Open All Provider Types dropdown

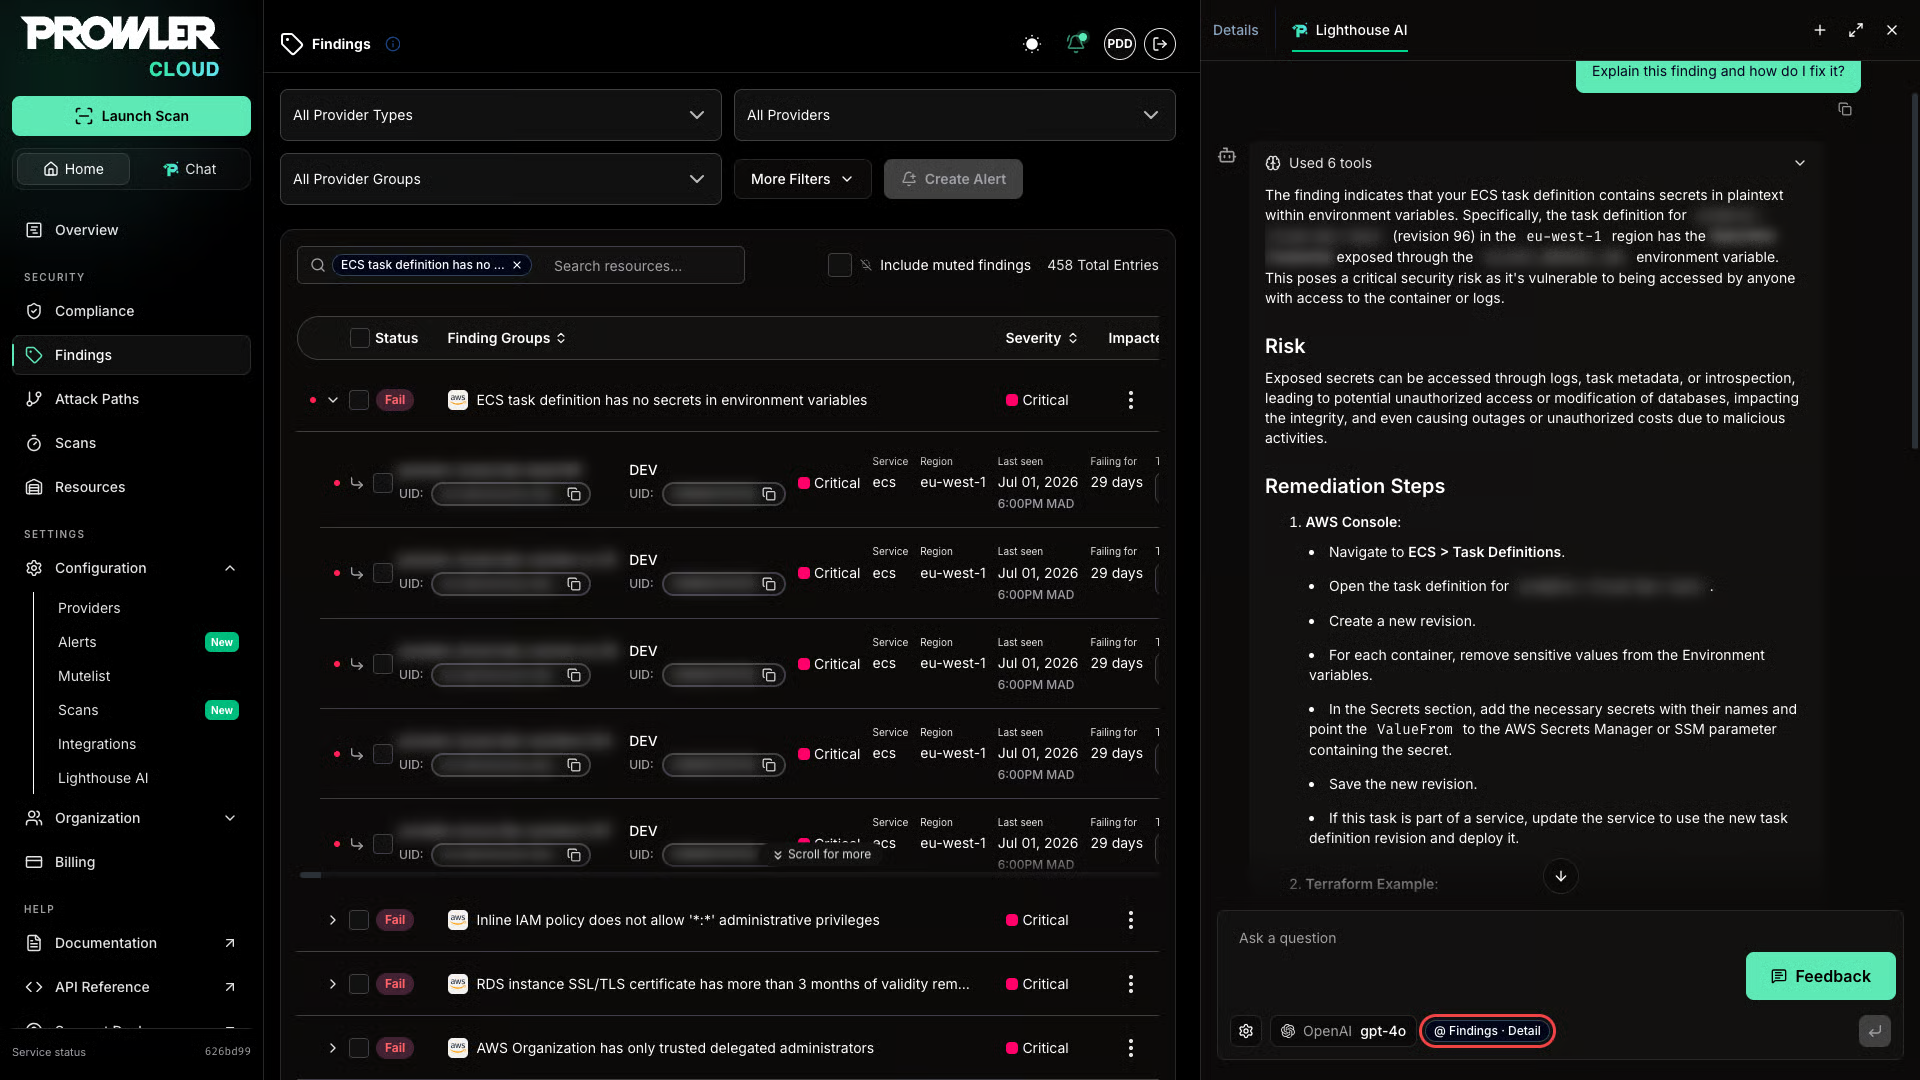click(500, 115)
